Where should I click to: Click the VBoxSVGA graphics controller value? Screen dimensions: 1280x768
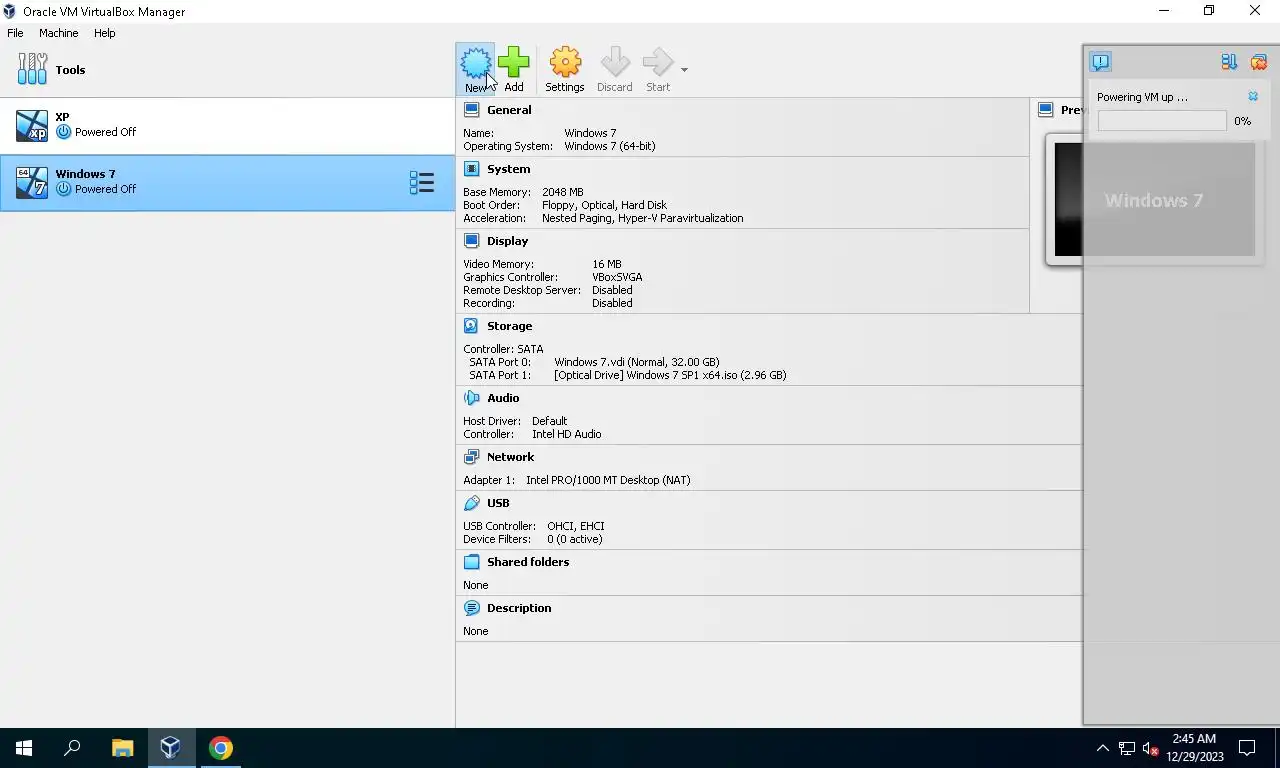[x=617, y=277]
